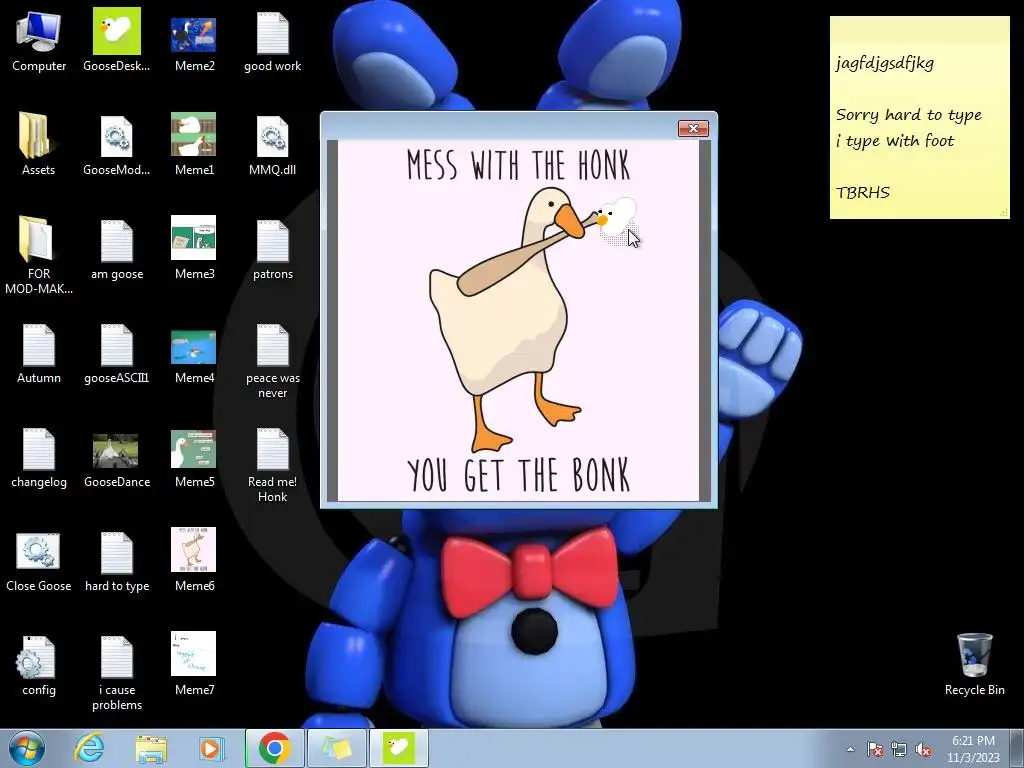Screen dimensions: 1024x768
Task: Open the patrons text file
Action: tap(272, 248)
